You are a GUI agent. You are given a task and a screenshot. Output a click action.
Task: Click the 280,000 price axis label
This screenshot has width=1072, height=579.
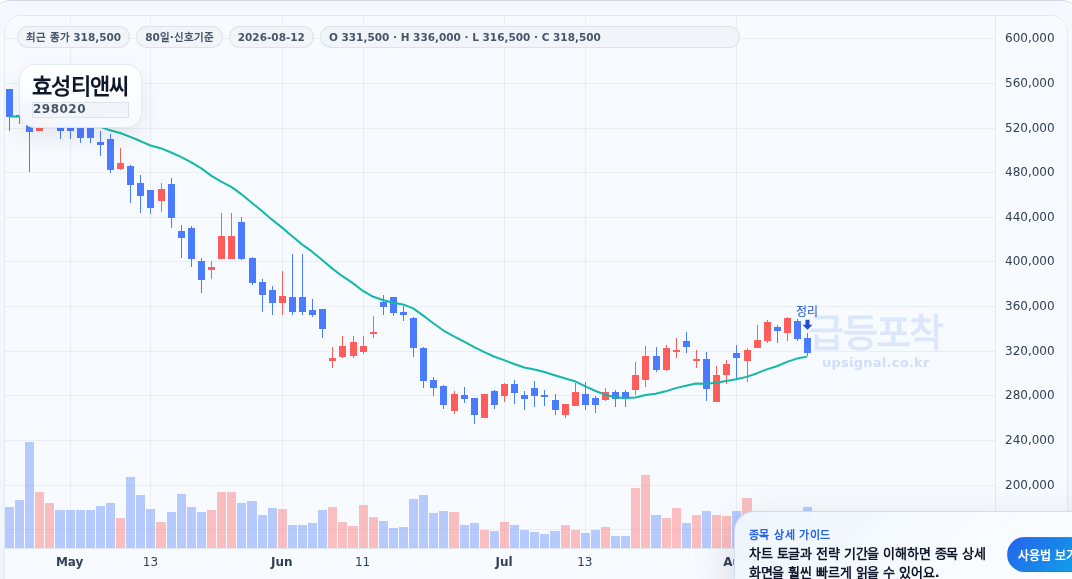point(1029,394)
